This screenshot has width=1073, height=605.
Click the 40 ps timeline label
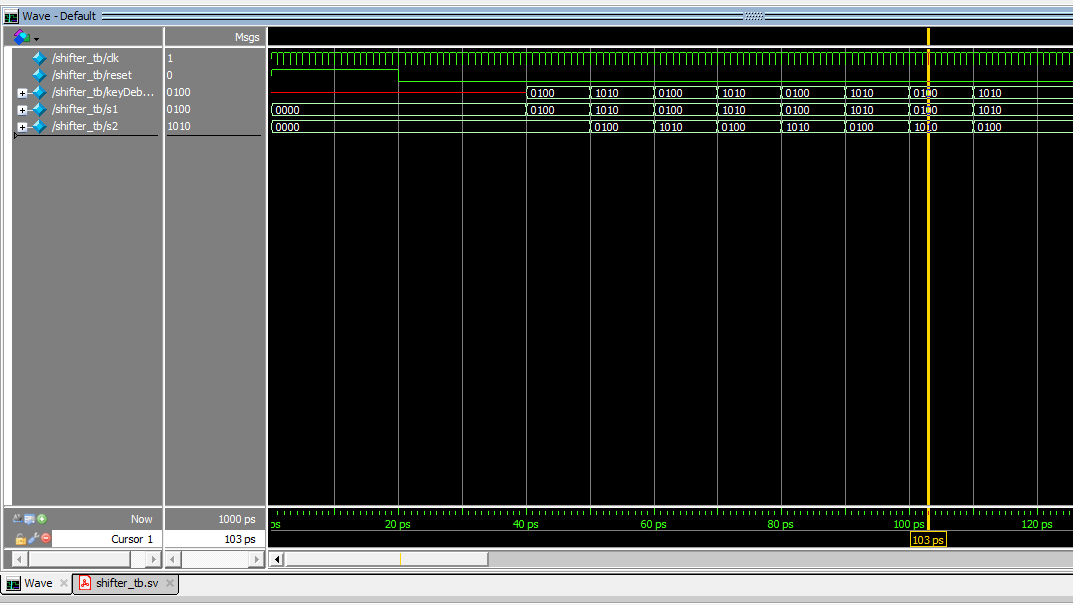click(526, 524)
